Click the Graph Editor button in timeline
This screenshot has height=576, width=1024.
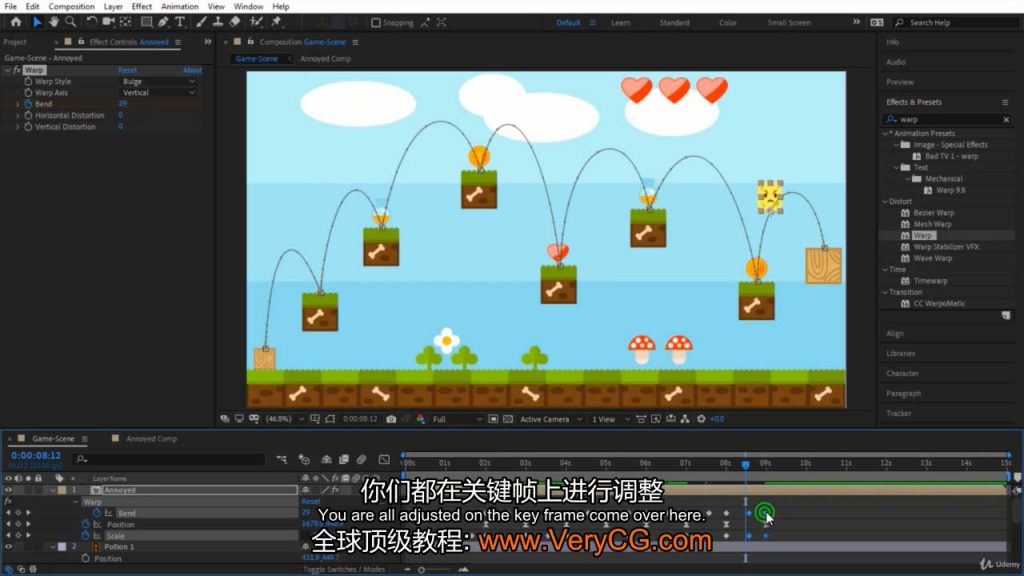384,460
